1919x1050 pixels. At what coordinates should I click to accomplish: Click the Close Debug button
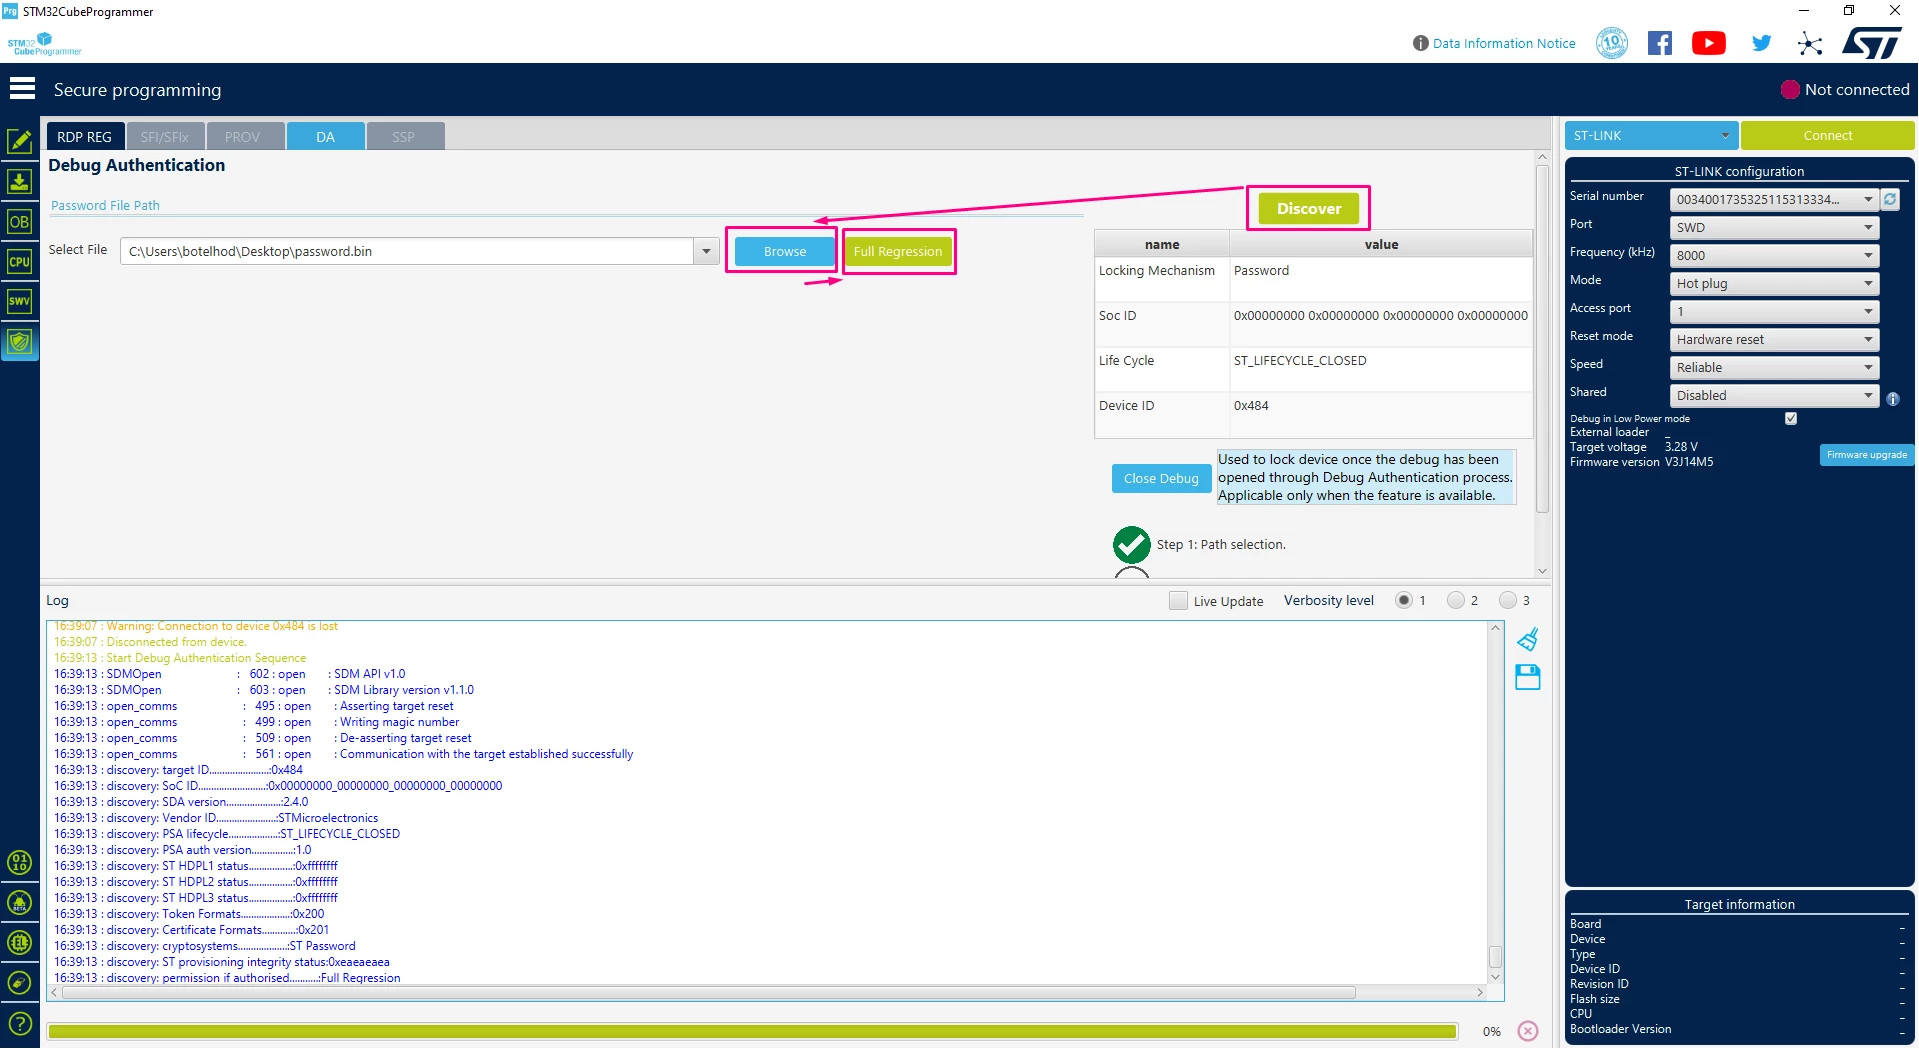[1161, 478]
